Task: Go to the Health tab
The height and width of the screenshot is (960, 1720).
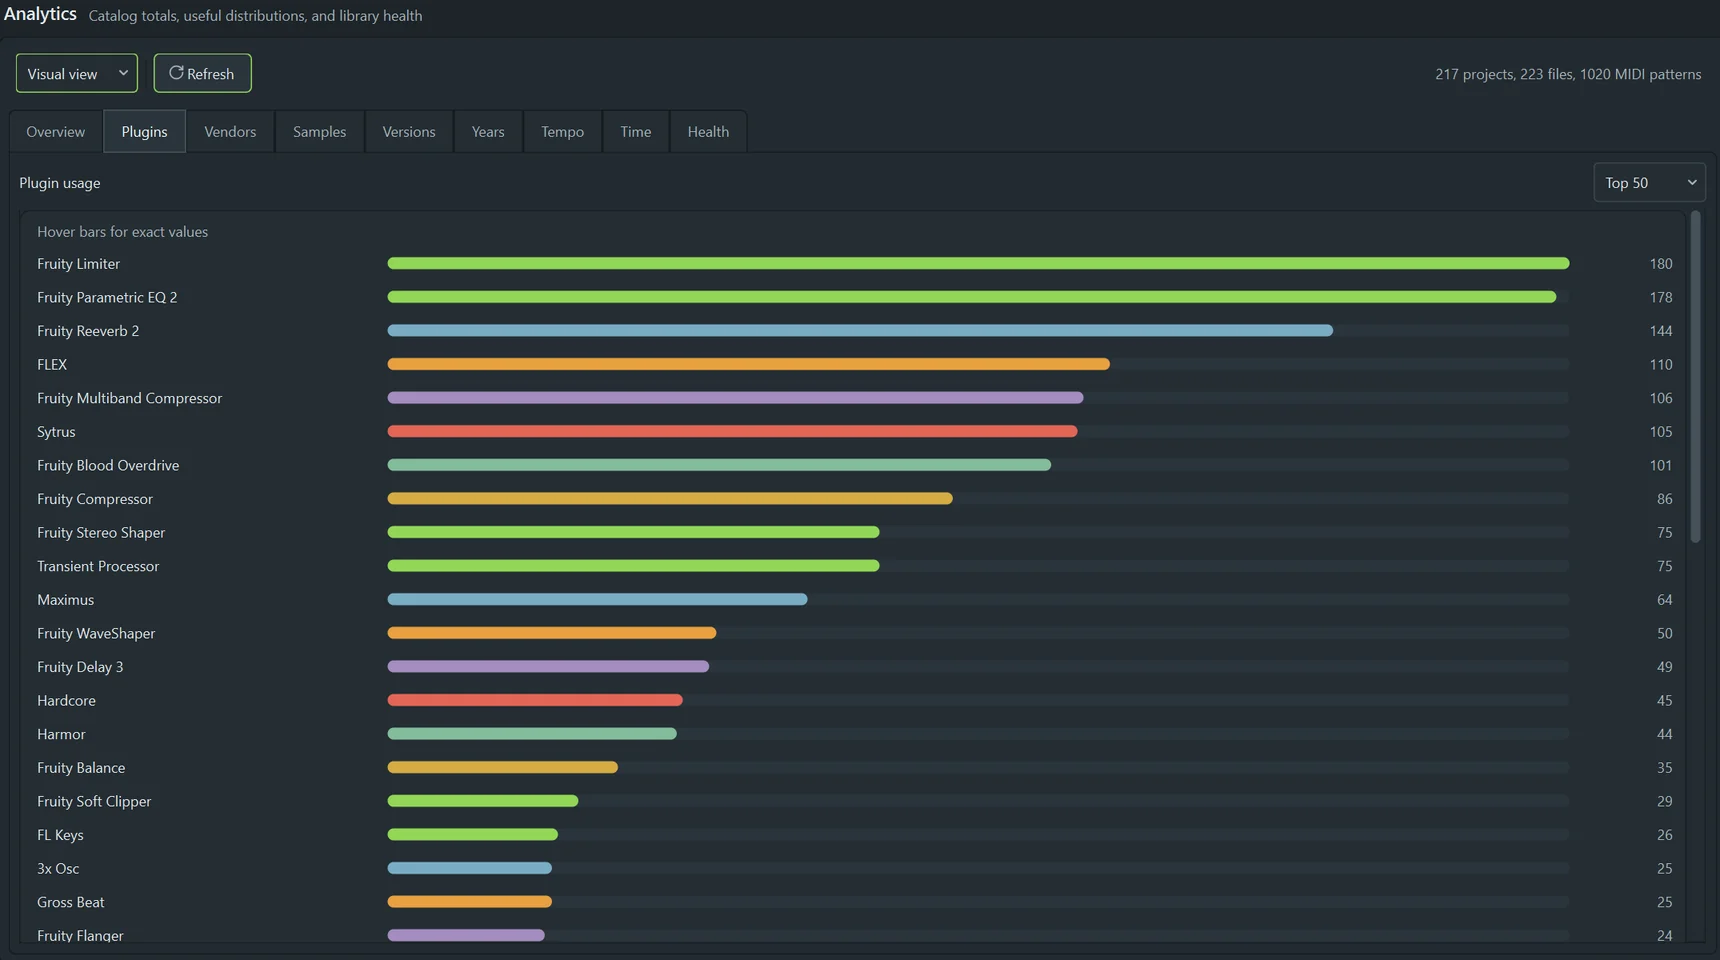Action: 708,131
